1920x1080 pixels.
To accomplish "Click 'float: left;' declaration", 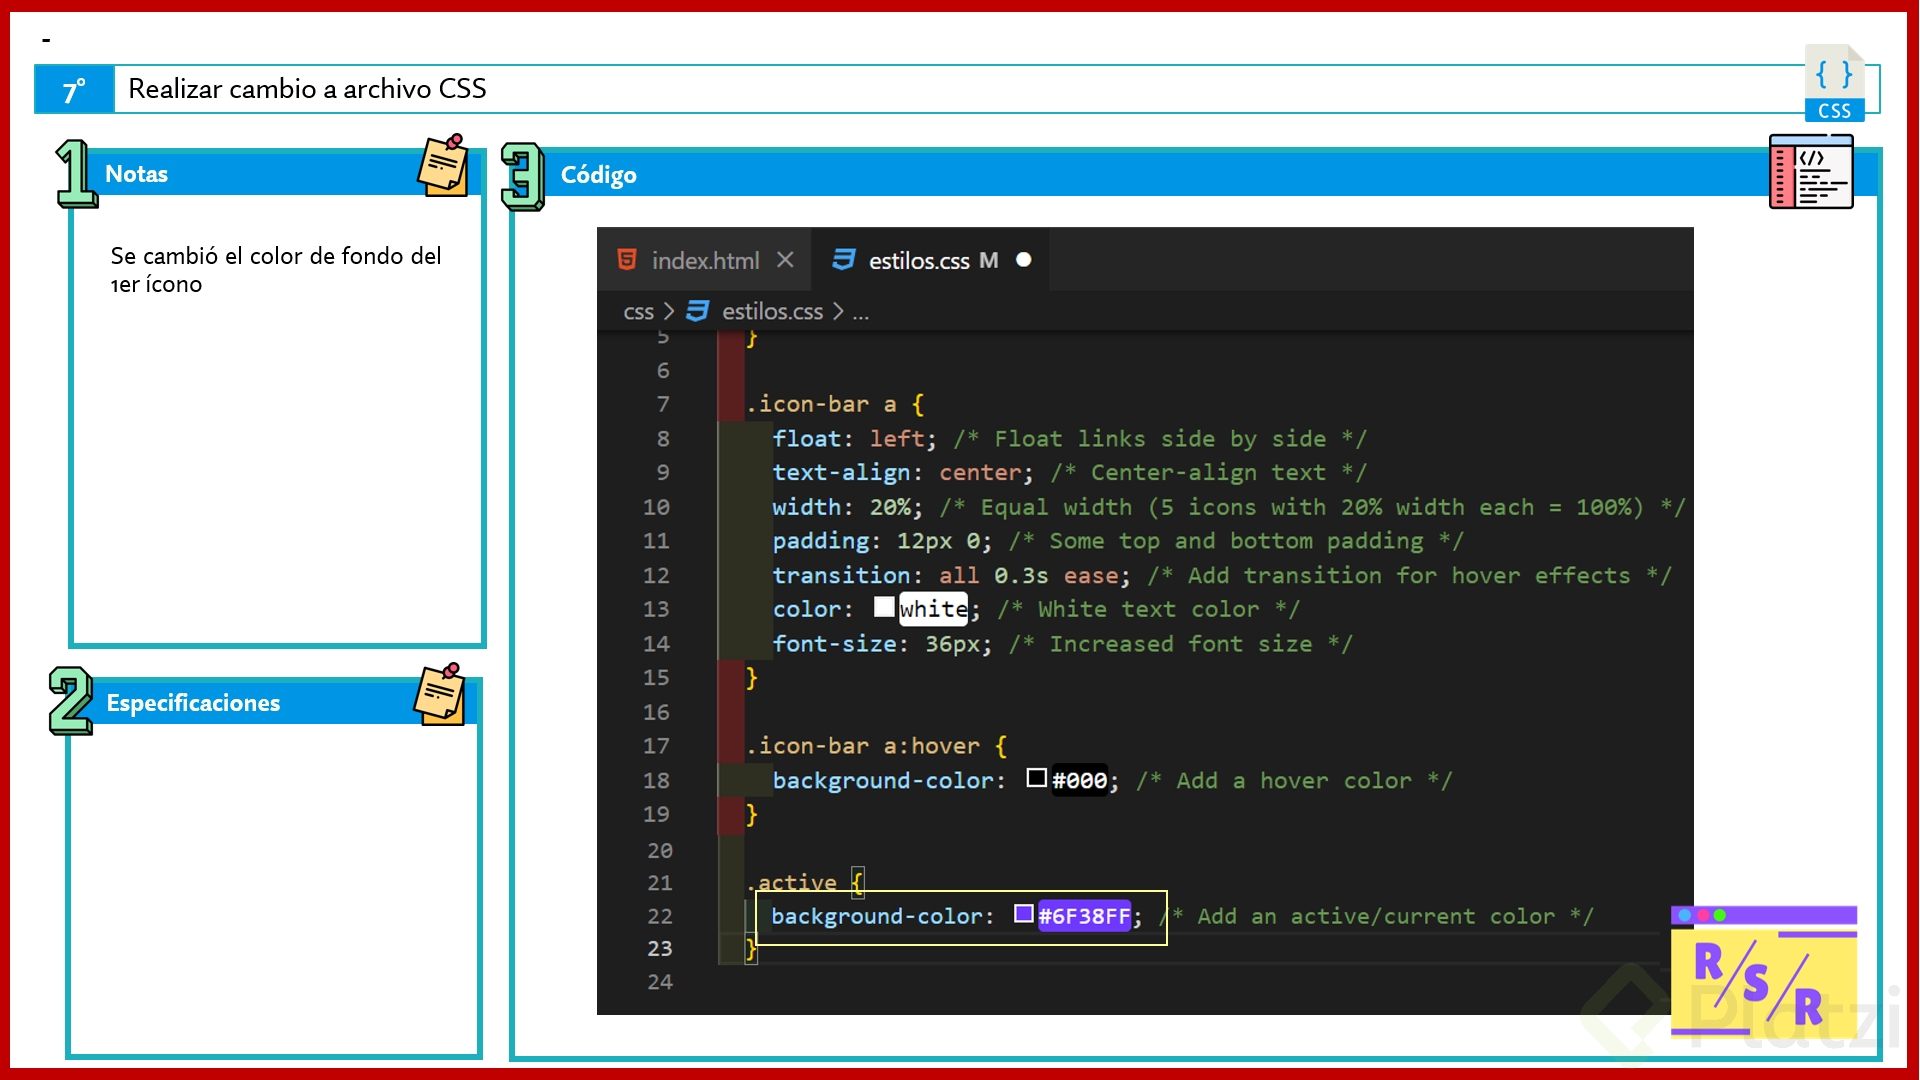I will (855, 439).
